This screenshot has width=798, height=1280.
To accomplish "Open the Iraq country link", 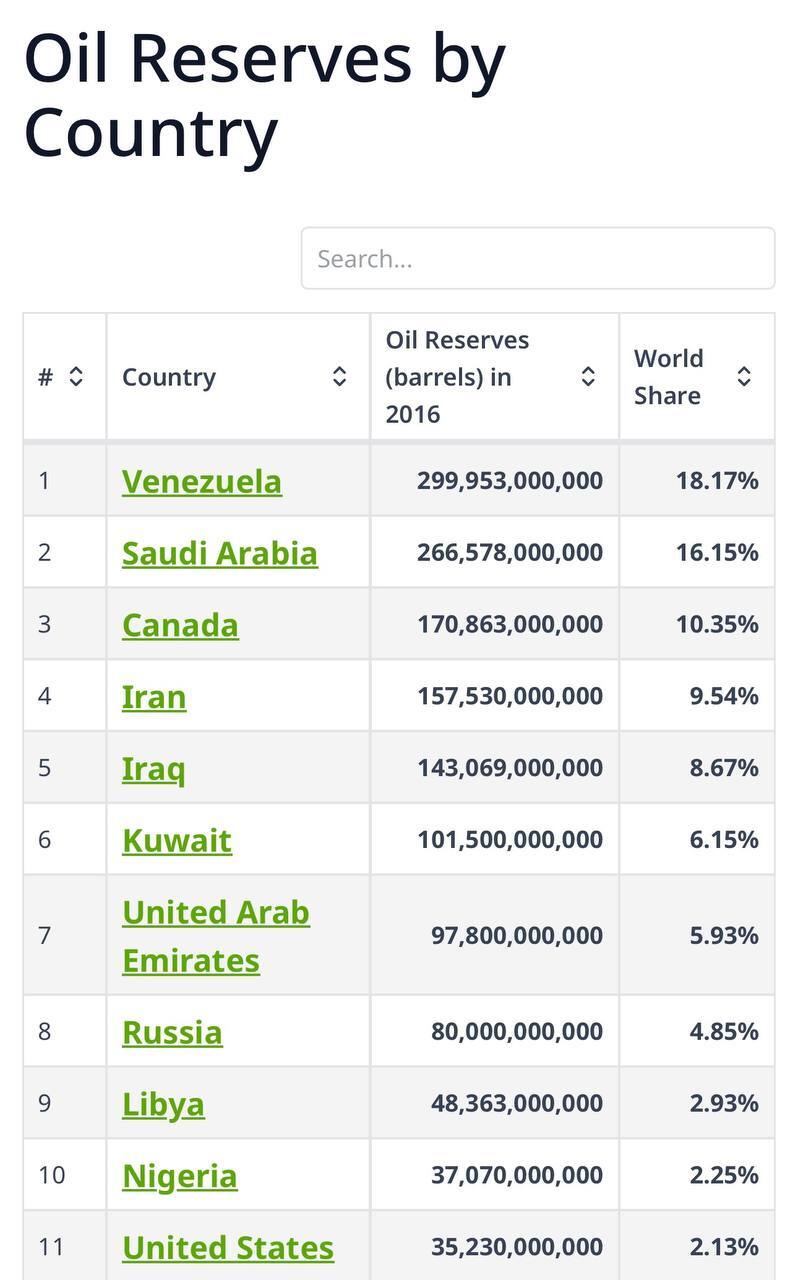I will (153, 769).
